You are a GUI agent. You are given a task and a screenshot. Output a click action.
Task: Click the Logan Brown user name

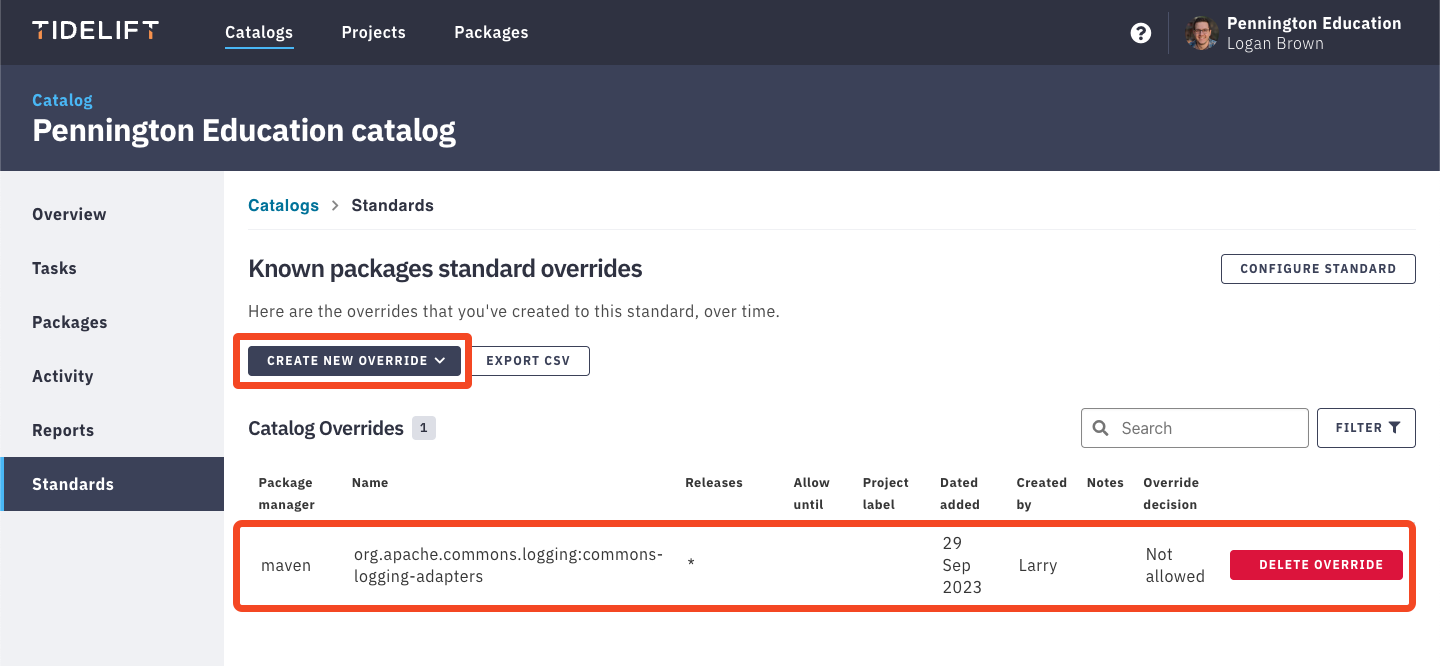click(x=1275, y=44)
